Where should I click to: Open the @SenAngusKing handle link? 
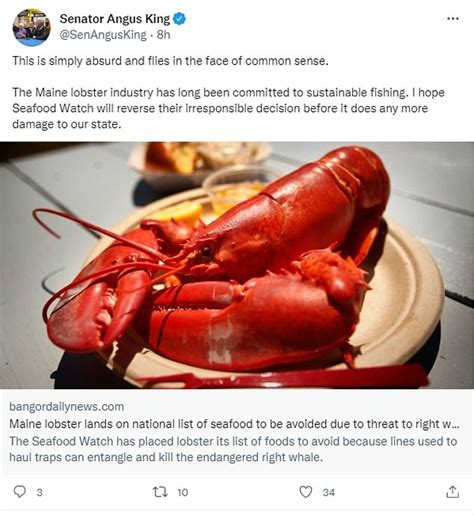(x=103, y=35)
